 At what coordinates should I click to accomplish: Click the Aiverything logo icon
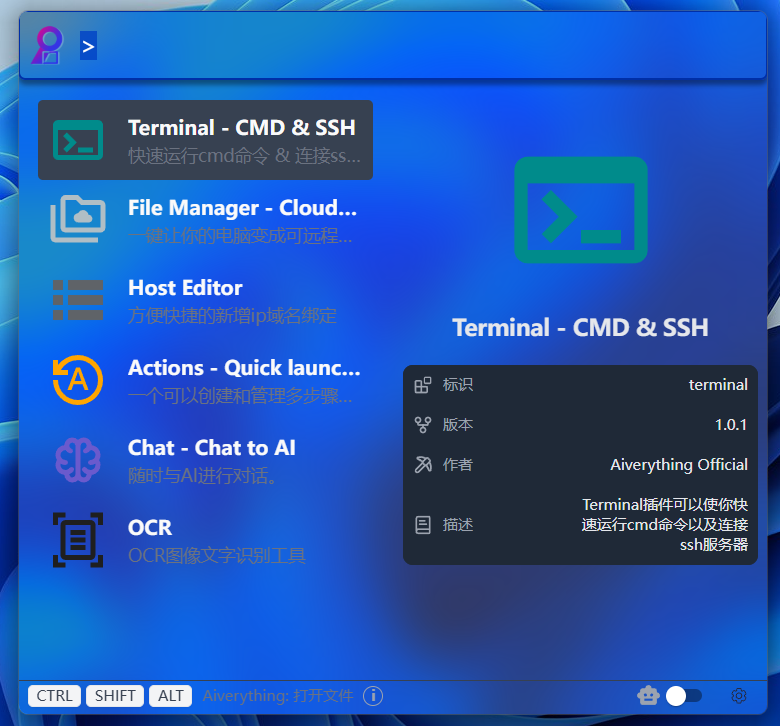pos(47,45)
